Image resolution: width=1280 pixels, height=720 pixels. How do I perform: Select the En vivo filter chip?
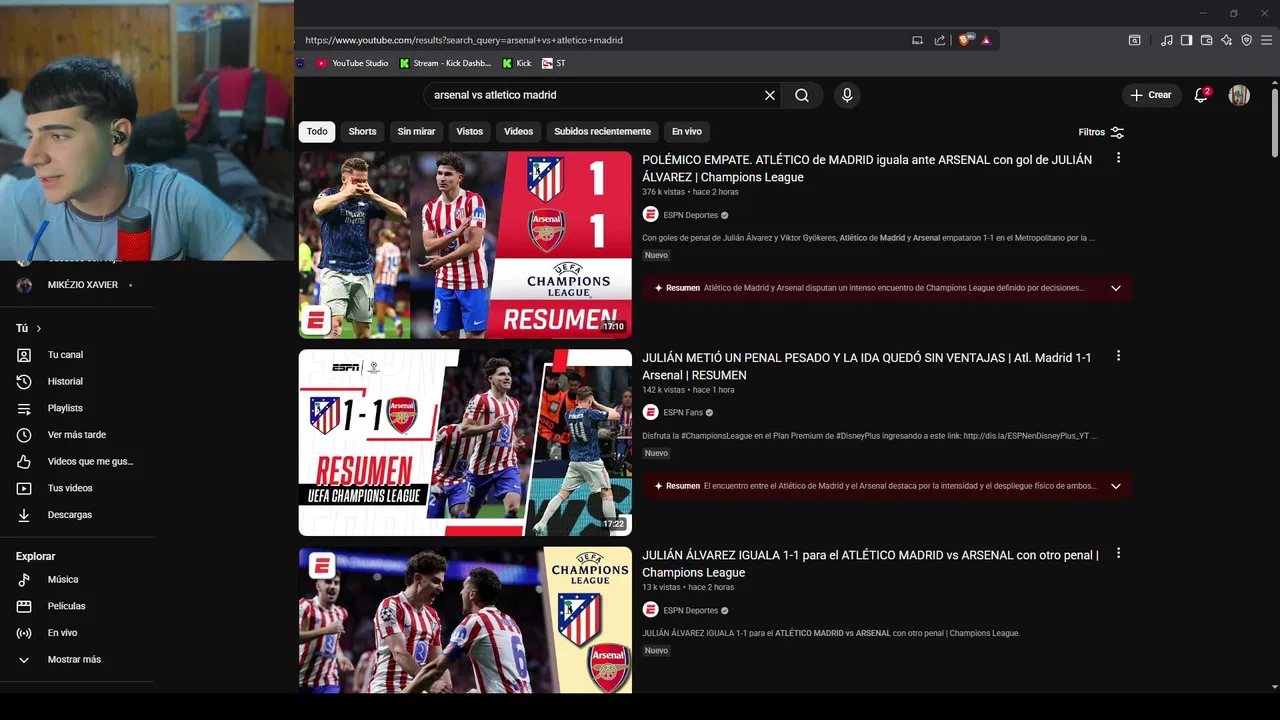point(686,131)
